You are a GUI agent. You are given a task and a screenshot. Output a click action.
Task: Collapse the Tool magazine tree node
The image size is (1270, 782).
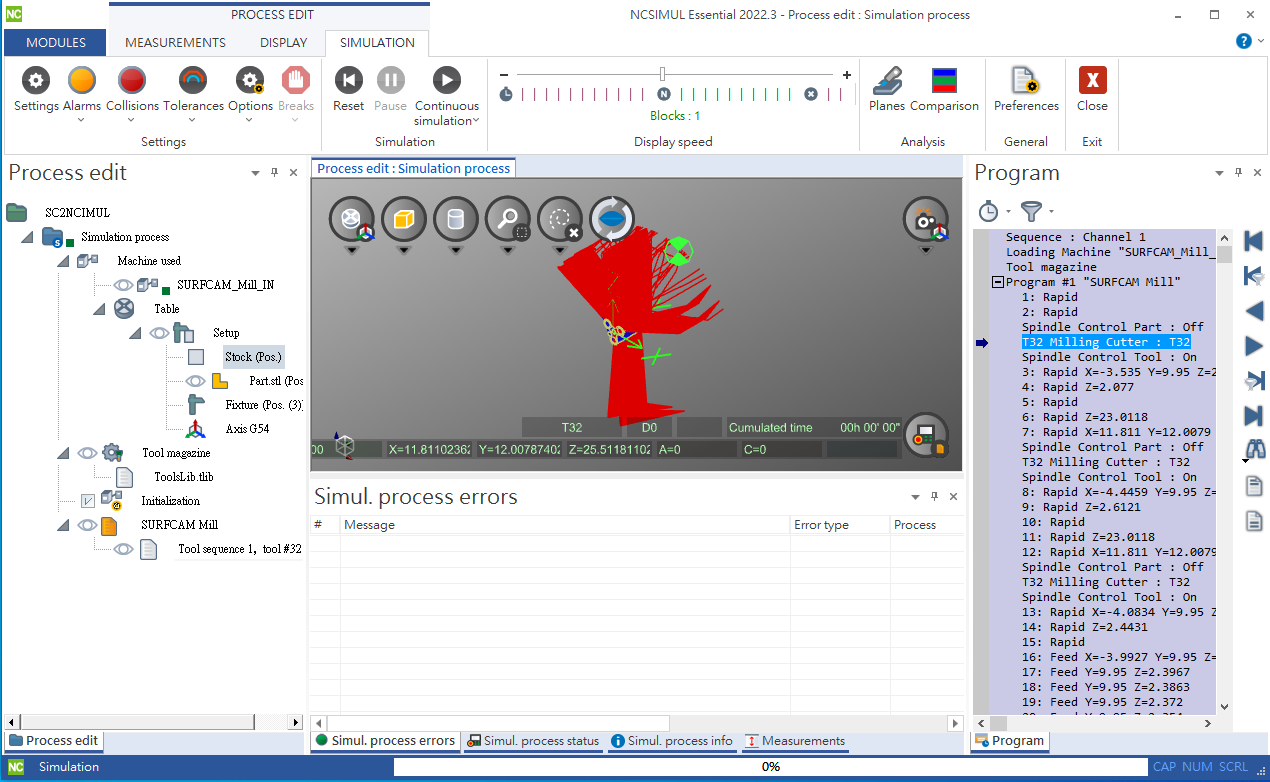[x=63, y=453]
